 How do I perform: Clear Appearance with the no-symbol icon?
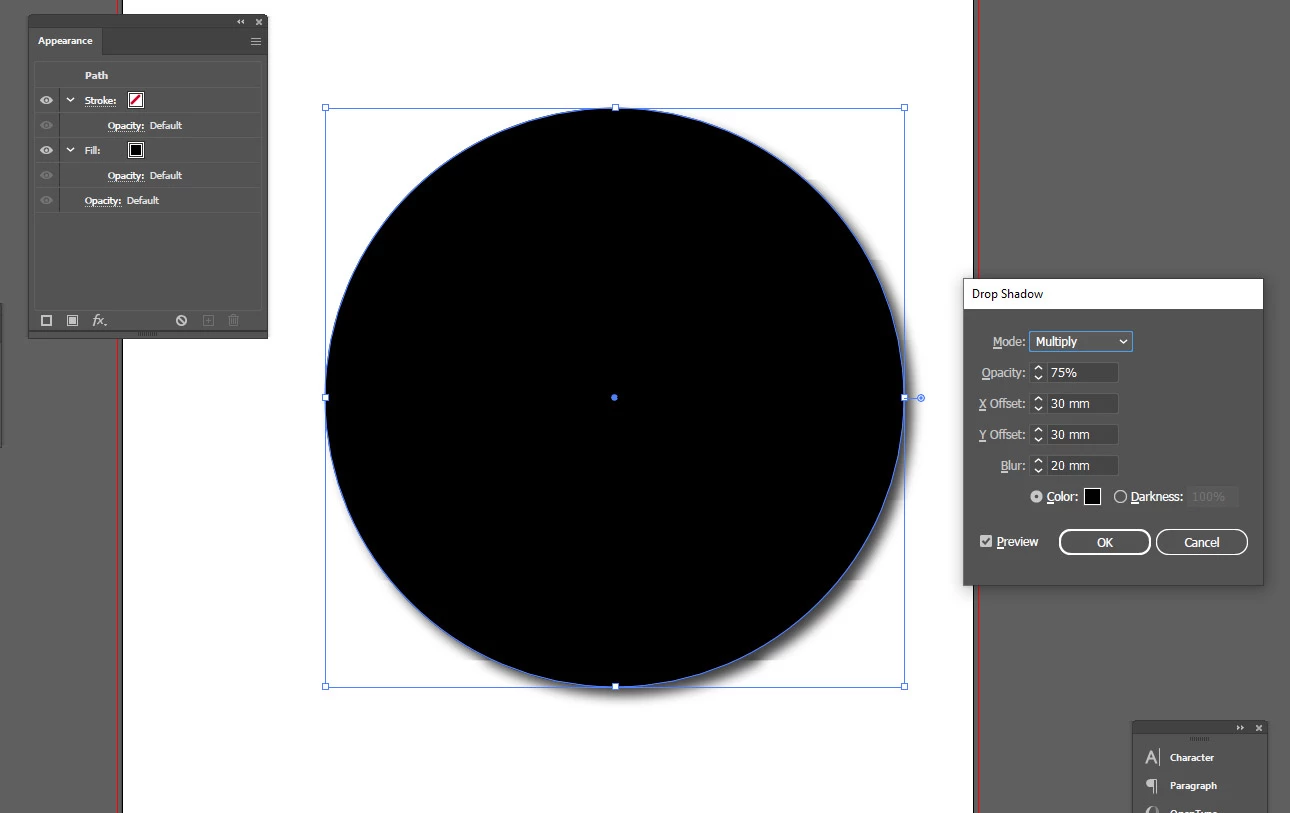click(181, 320)
